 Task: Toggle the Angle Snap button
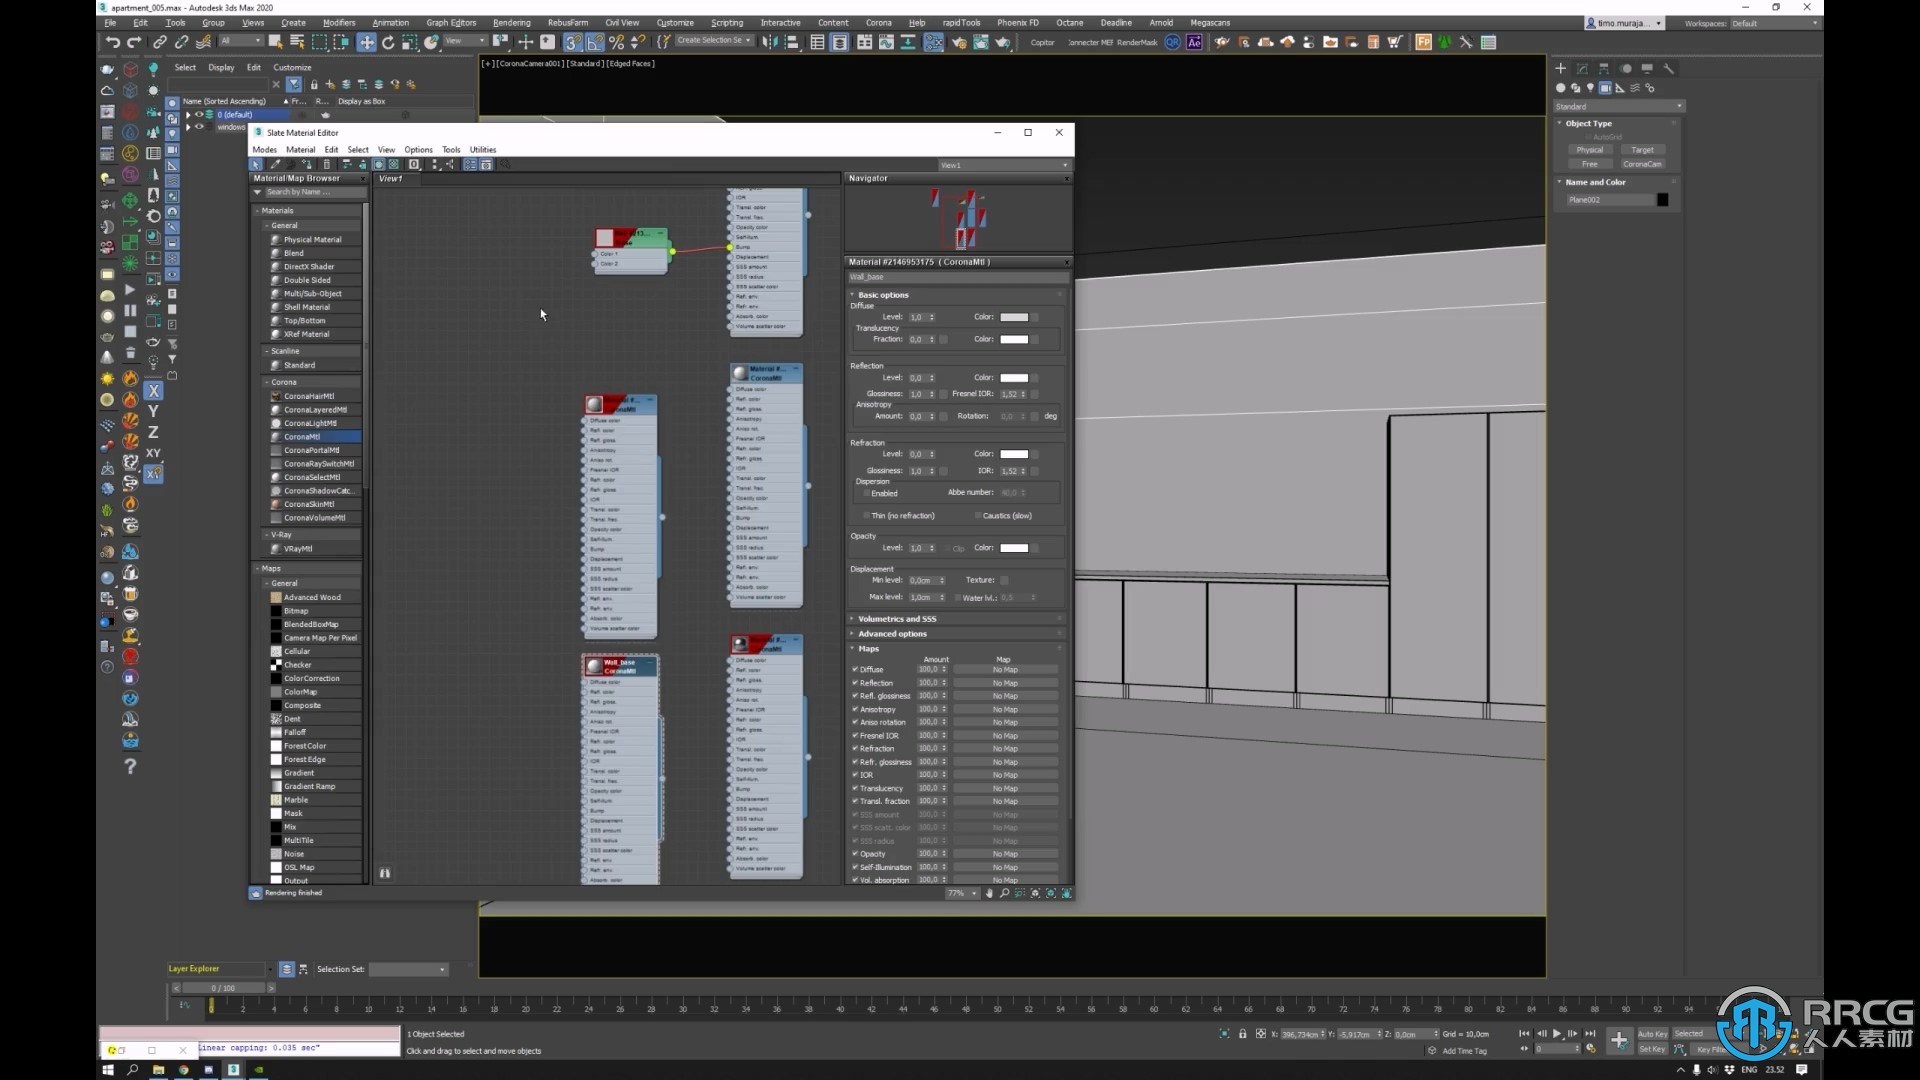595,42
